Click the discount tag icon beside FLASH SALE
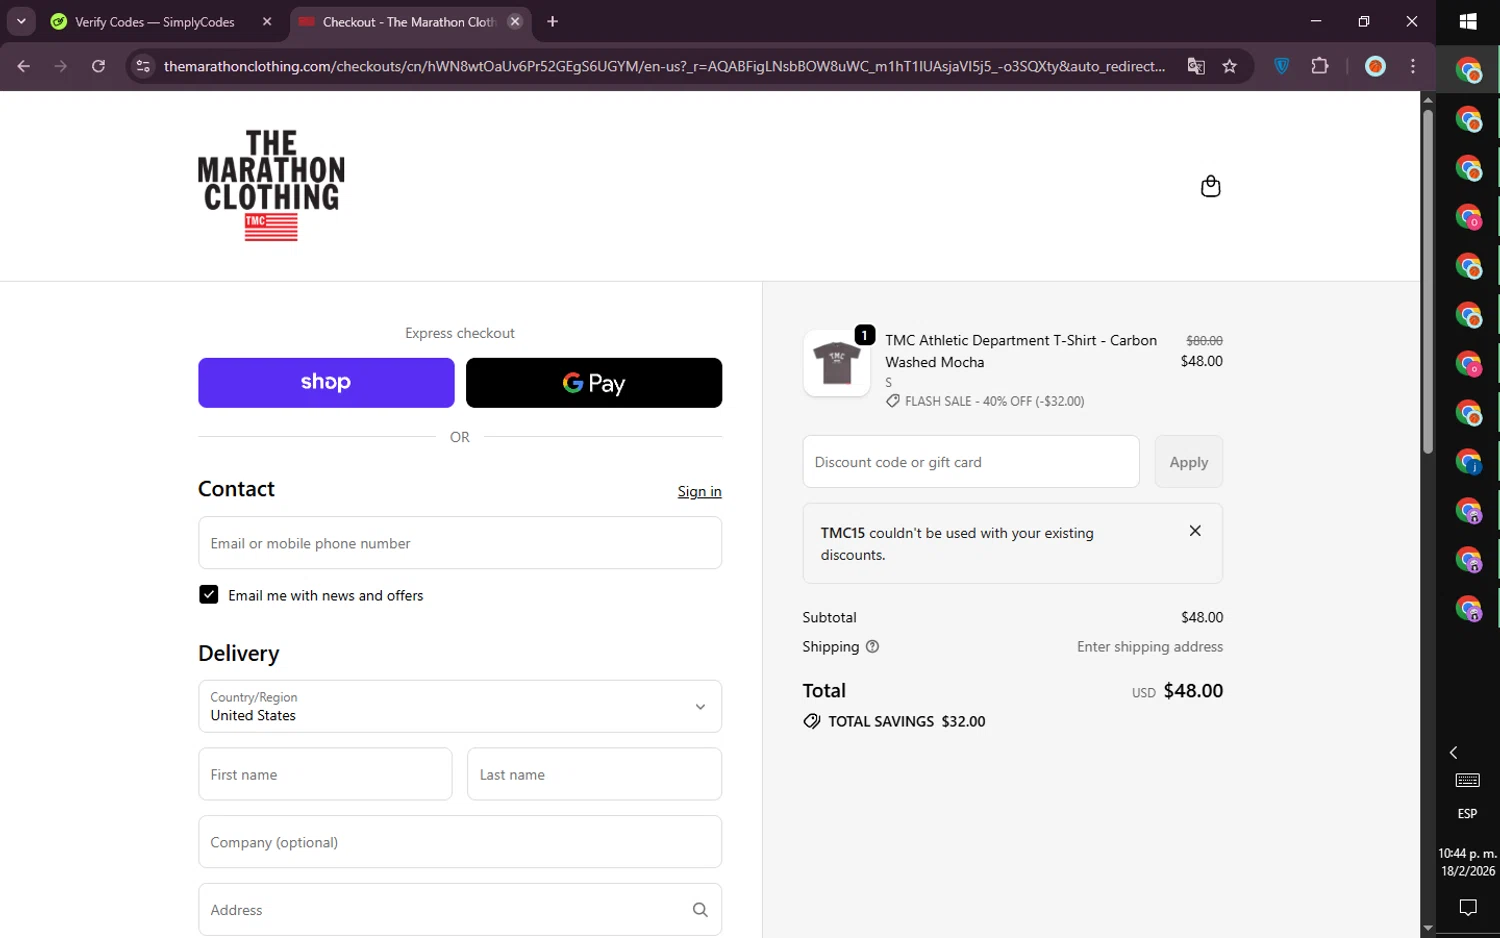This screenshot has width=1500, height=938. [893, 401]
